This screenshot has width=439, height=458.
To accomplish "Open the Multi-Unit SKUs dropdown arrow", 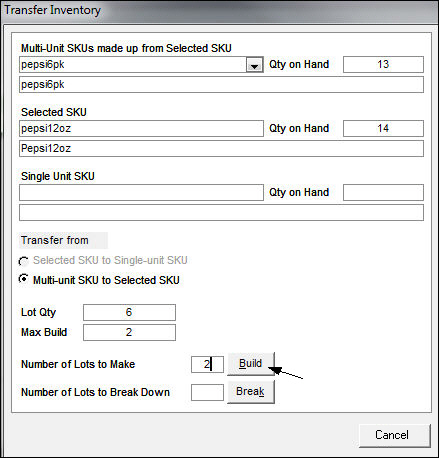I will (x=254, y=65).
